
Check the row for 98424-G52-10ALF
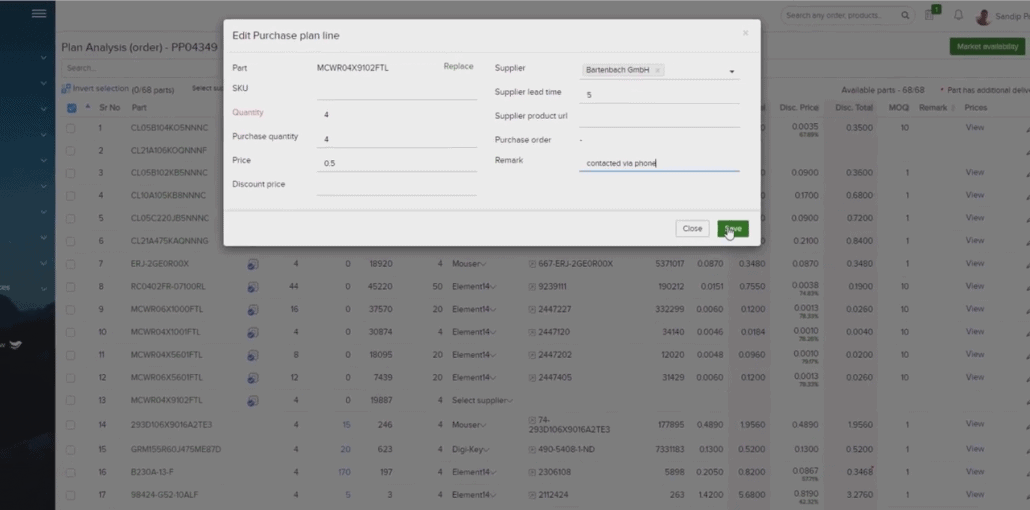[70, 495]
